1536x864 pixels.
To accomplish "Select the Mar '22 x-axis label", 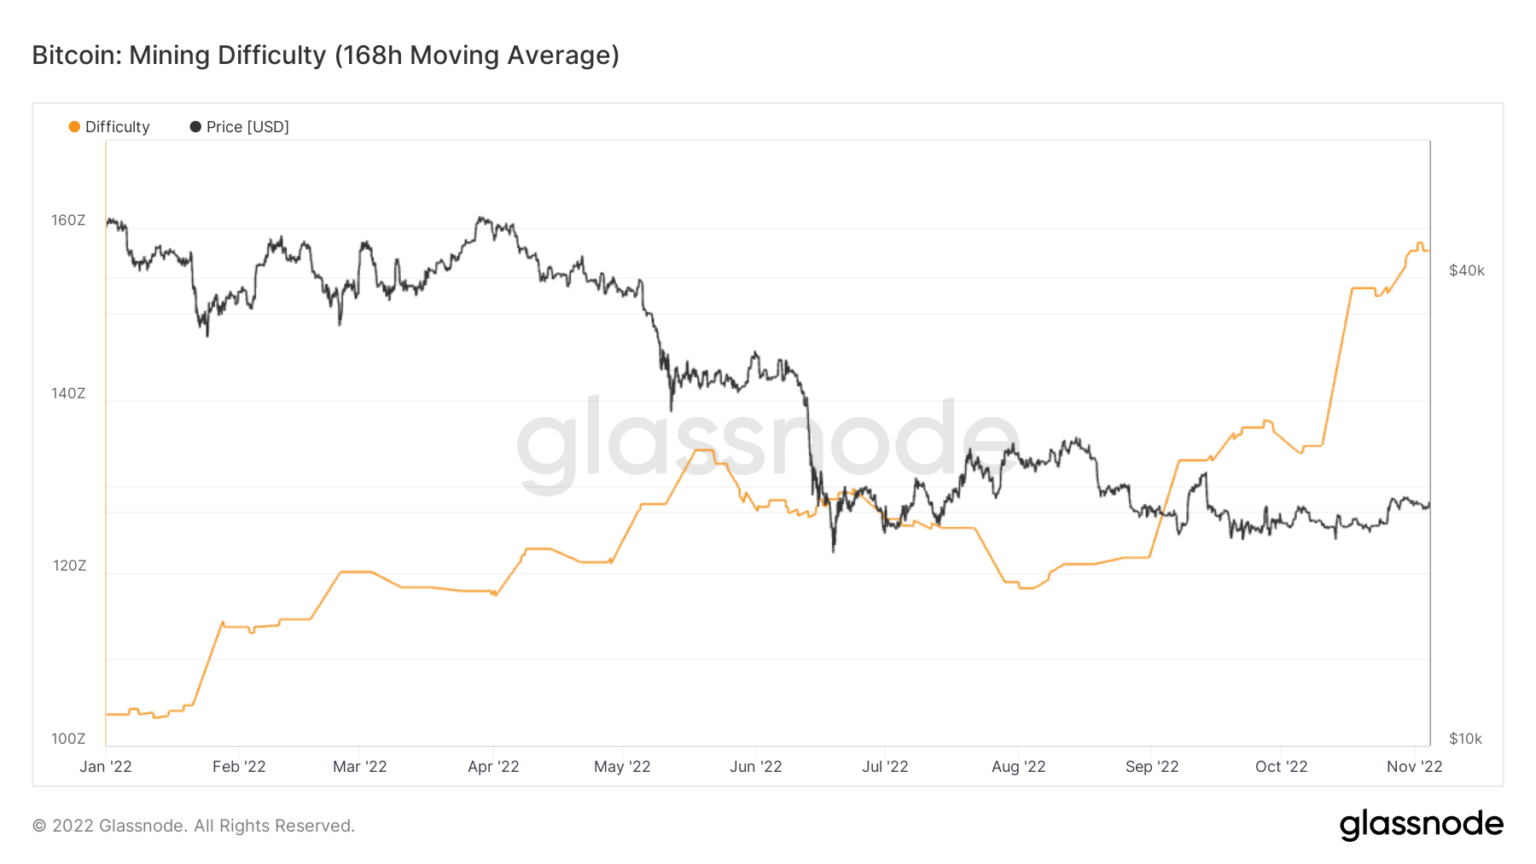I will click(360, 767).
